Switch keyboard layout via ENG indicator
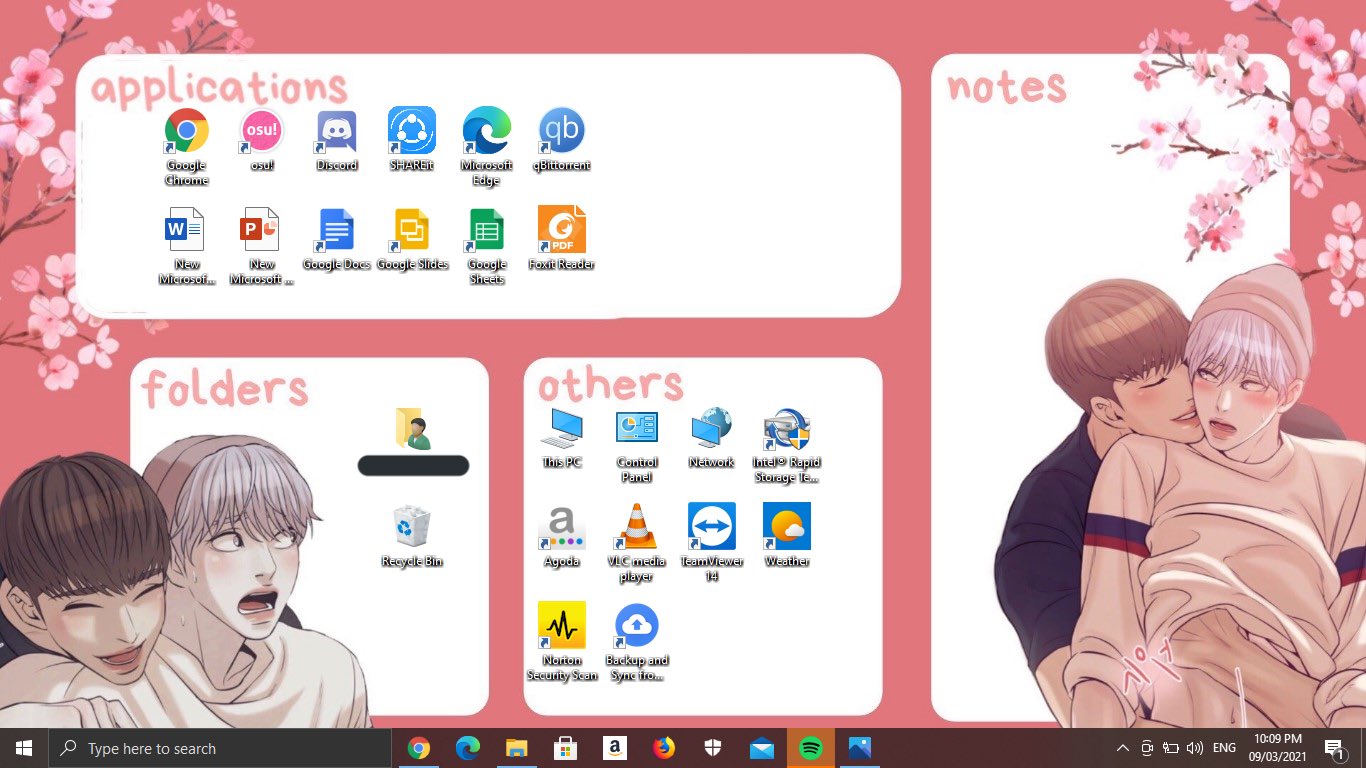 1223,747
